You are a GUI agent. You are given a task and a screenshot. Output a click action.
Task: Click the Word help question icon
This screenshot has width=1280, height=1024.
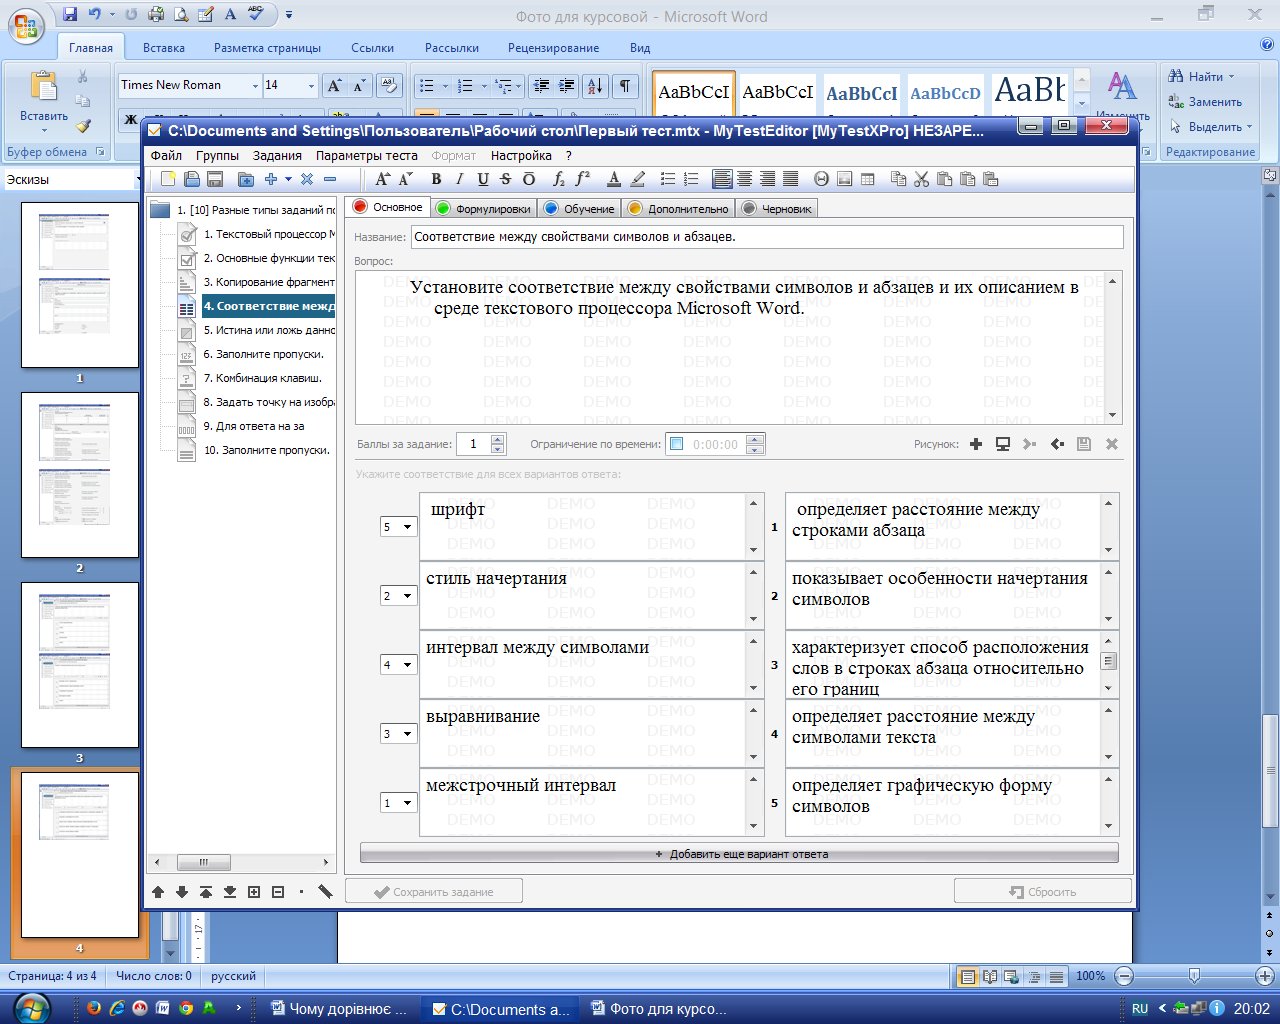[1267, 45]
